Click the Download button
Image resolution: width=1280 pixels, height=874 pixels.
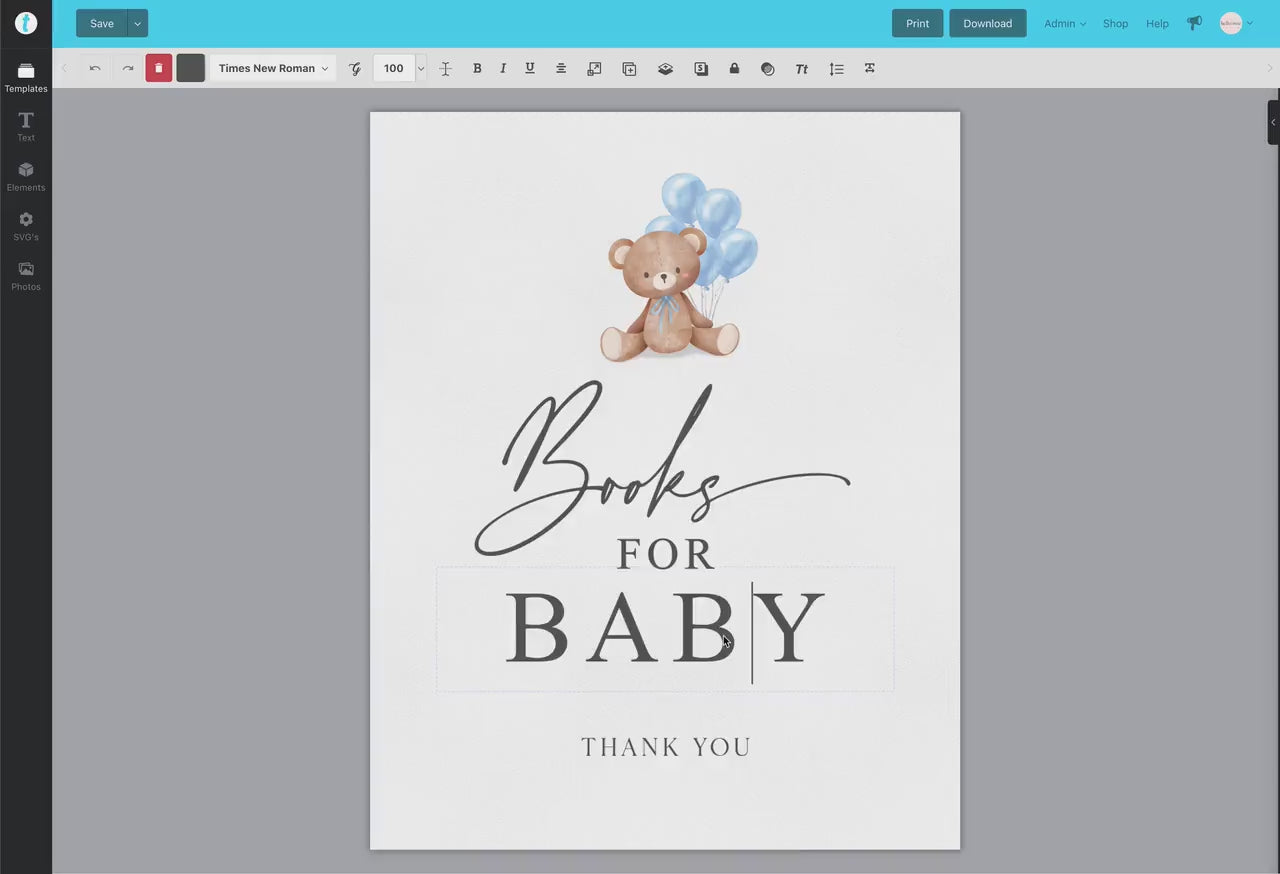[x=988, y=23]
